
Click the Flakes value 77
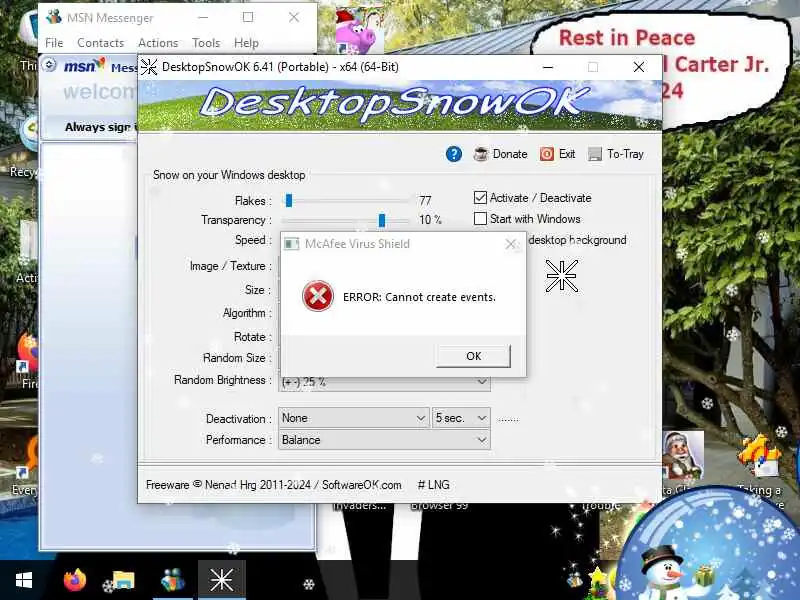coord(425,201)
